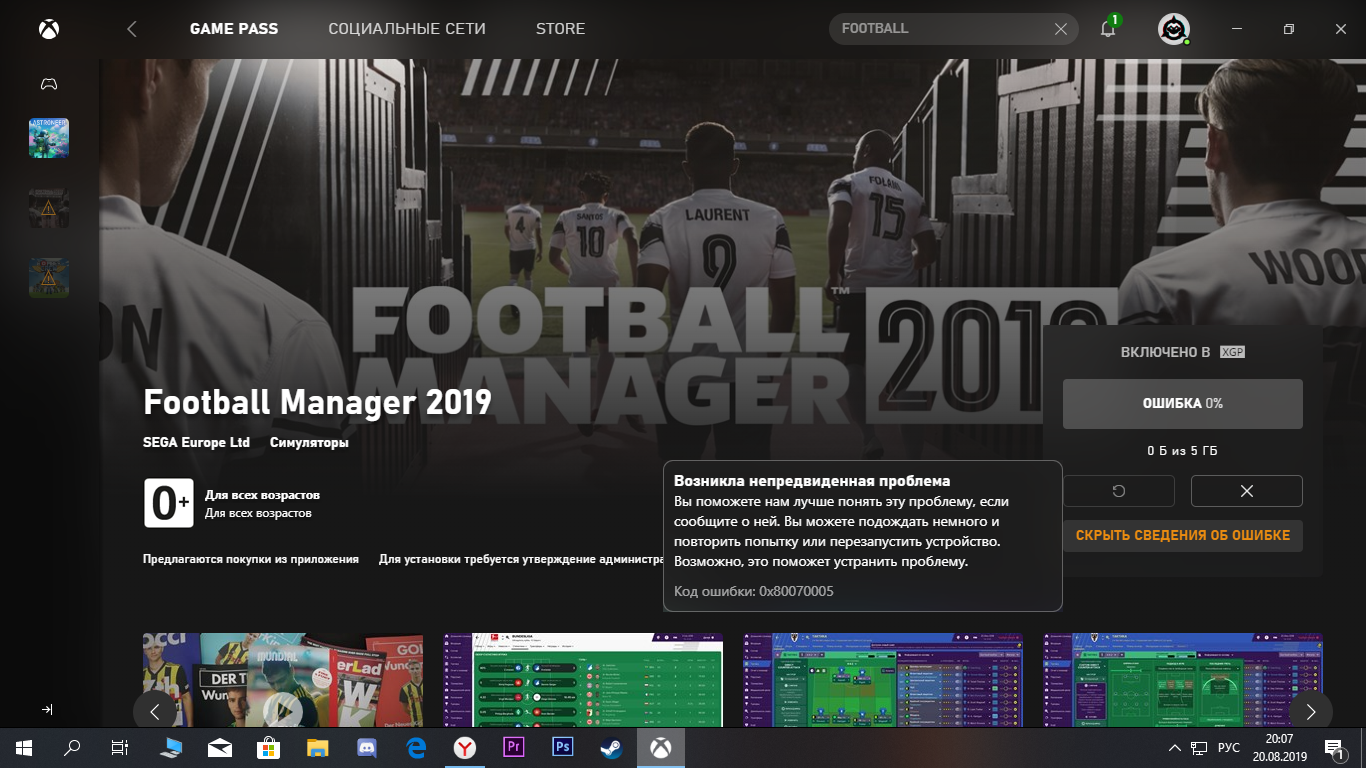The height and width of the screenshot is (768, 1366).
Task: Open Task View
Action: click(120, 747)
